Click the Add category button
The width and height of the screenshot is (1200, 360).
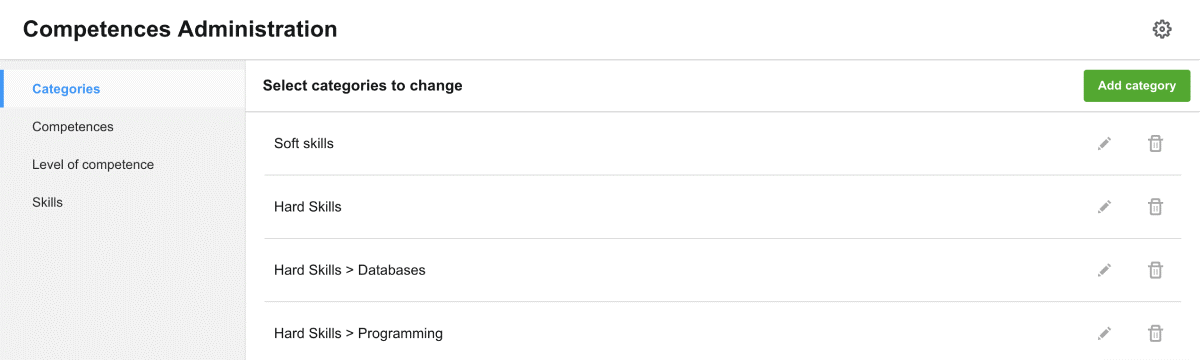(x=1137, y=86)
